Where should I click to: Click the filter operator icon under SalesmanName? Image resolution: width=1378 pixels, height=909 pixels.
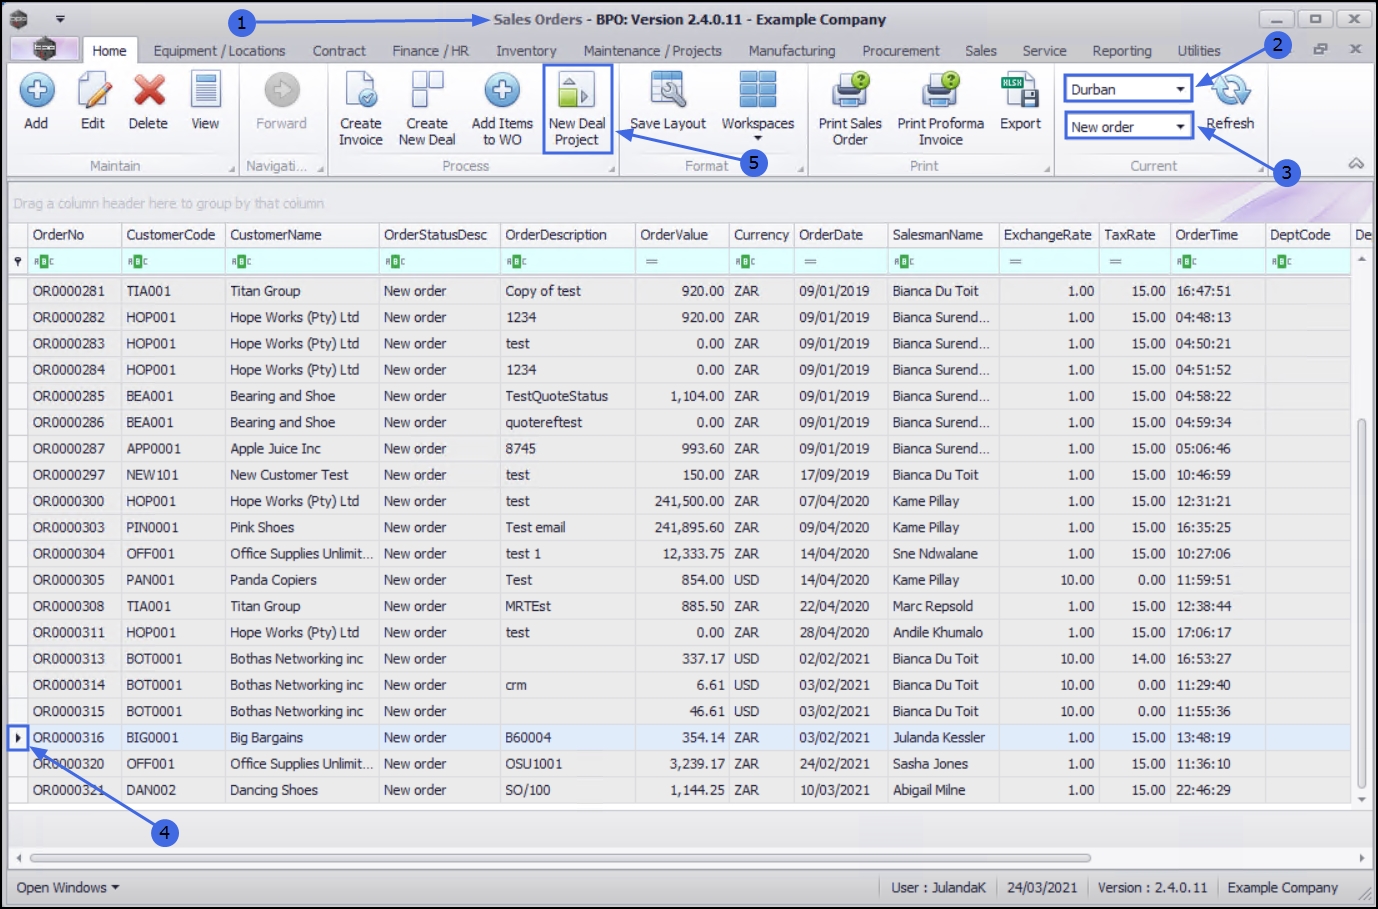coord(904,262)
